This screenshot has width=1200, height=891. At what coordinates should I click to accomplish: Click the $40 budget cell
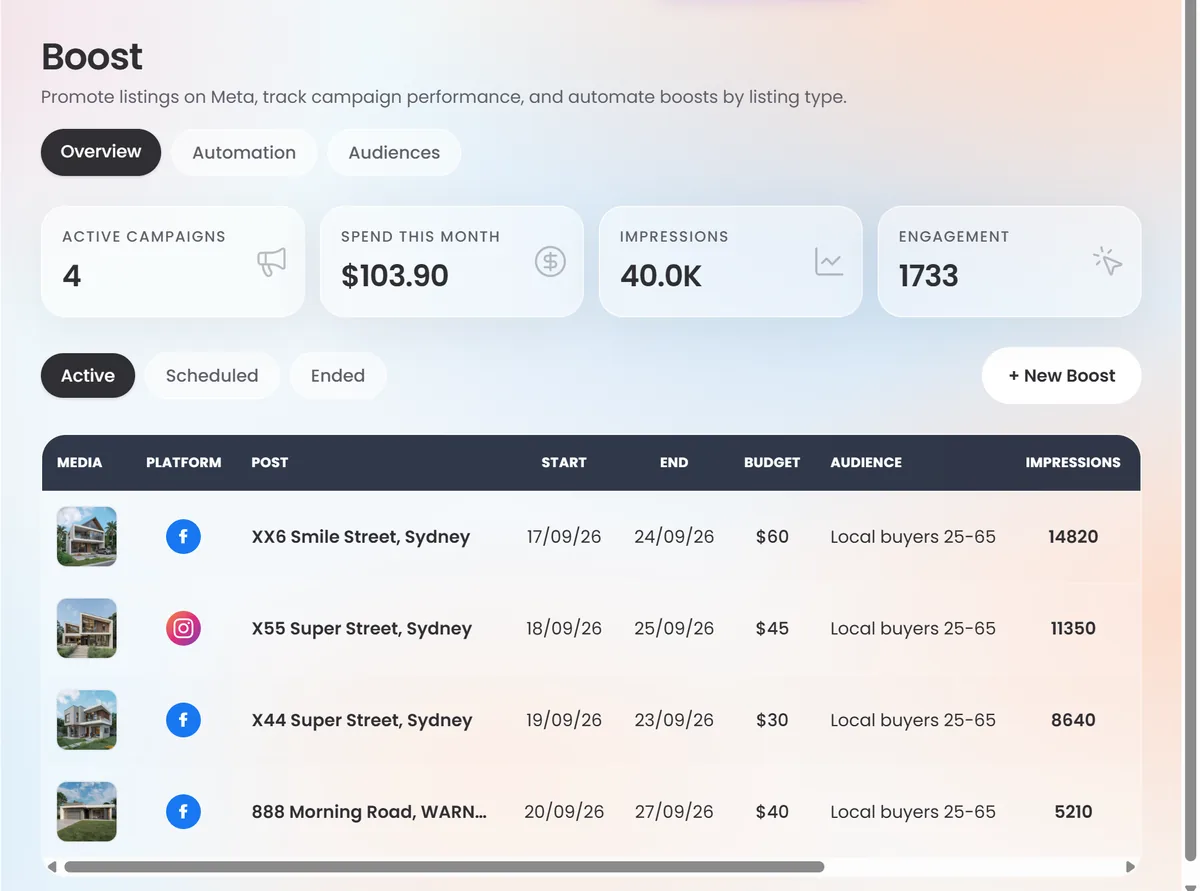coord(772,812)
